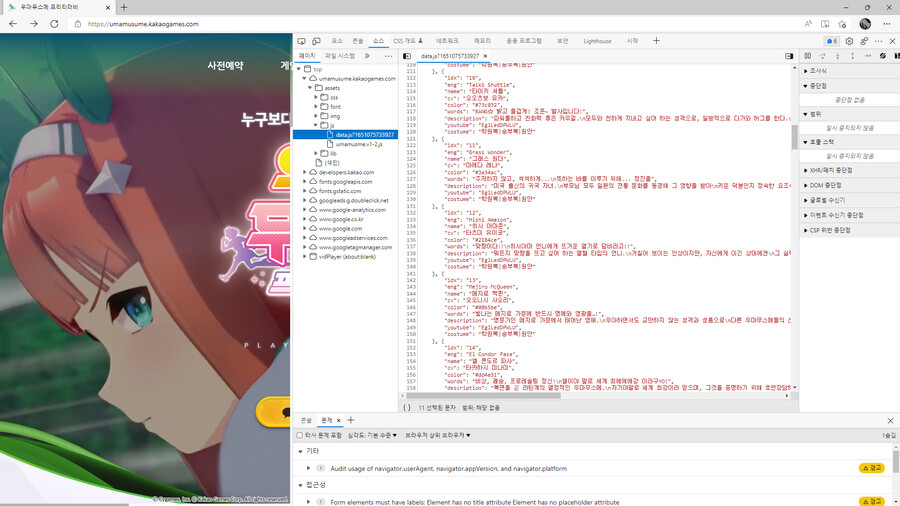The width and height of the screenshot is (900, 506).
Task: Click the blue issues counter badge showing 6
Action: 832,41
